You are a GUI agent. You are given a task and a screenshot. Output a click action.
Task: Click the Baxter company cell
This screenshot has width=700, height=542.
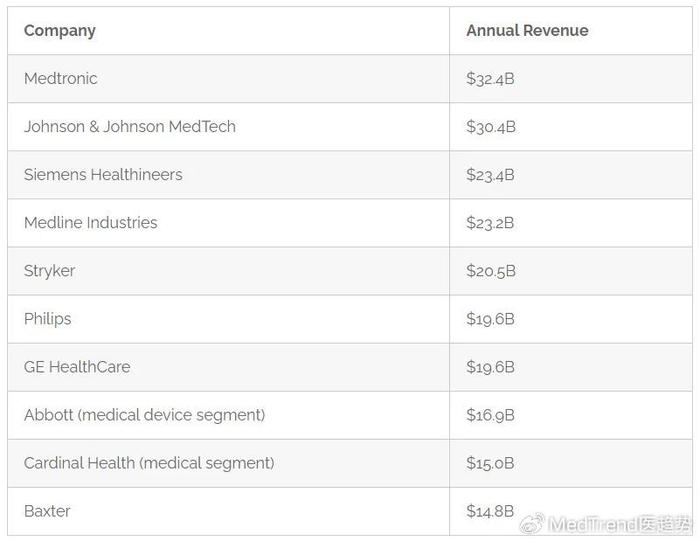coord(47,510)
